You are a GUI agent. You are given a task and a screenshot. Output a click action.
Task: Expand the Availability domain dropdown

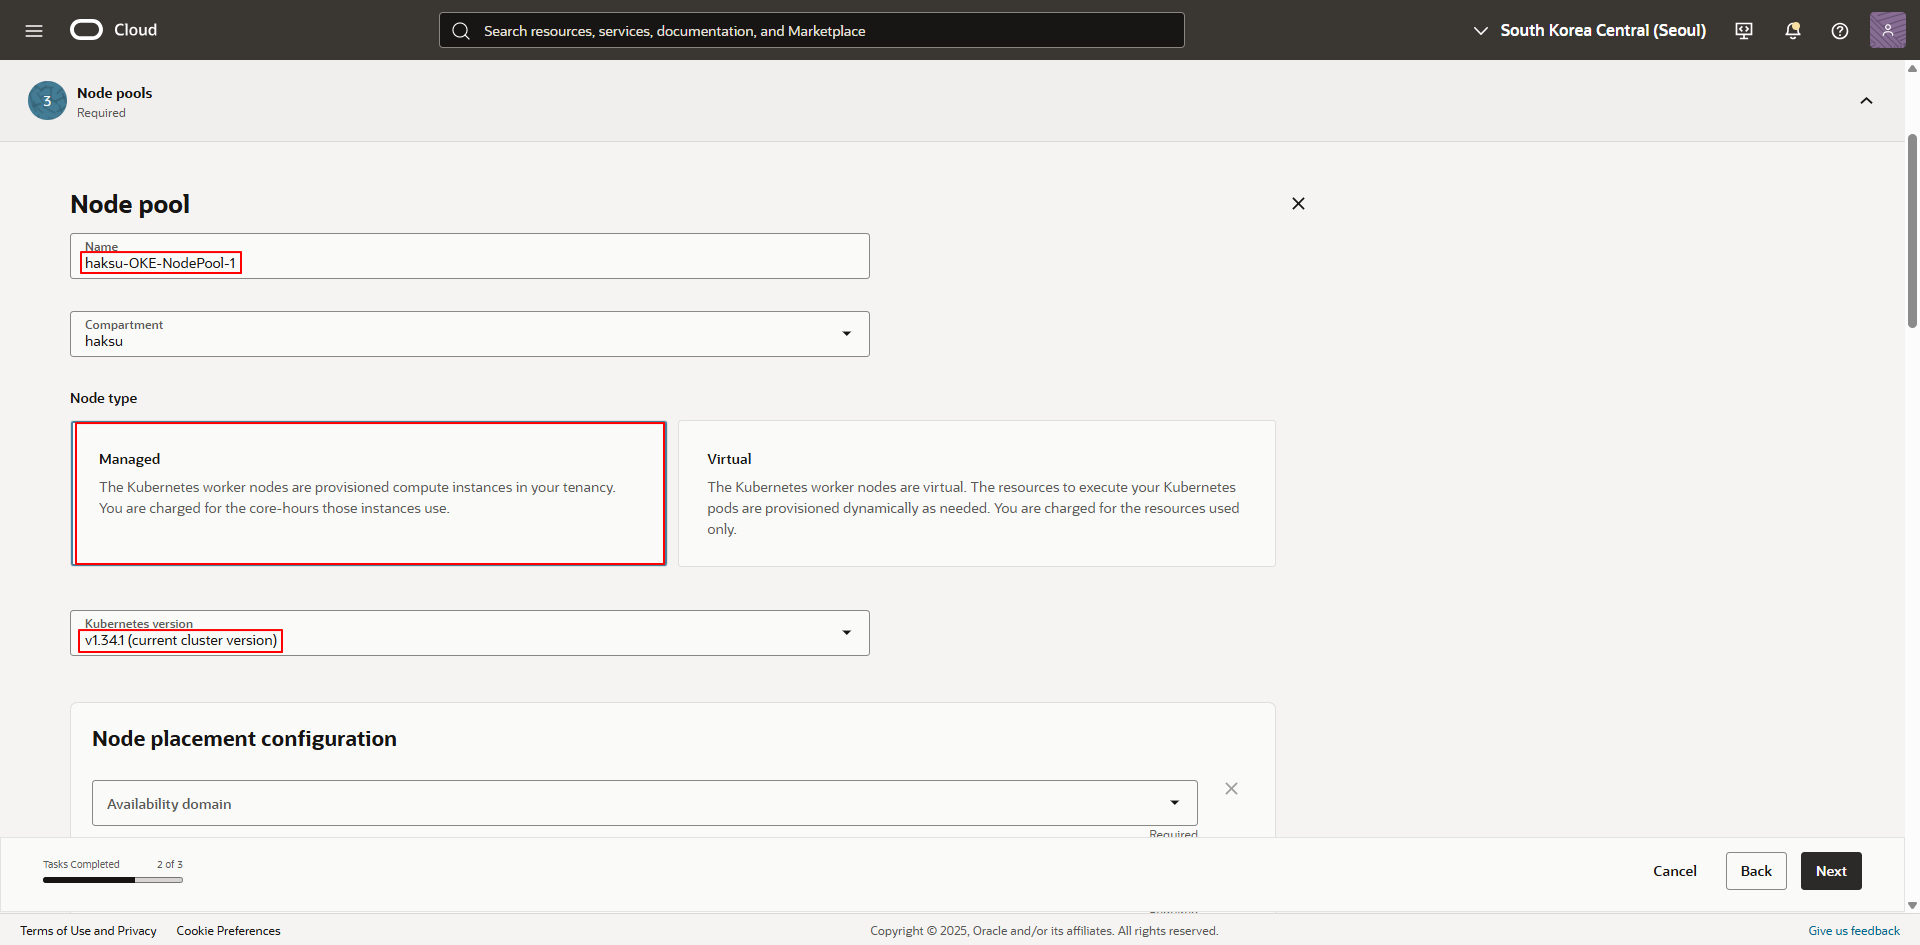644,803
